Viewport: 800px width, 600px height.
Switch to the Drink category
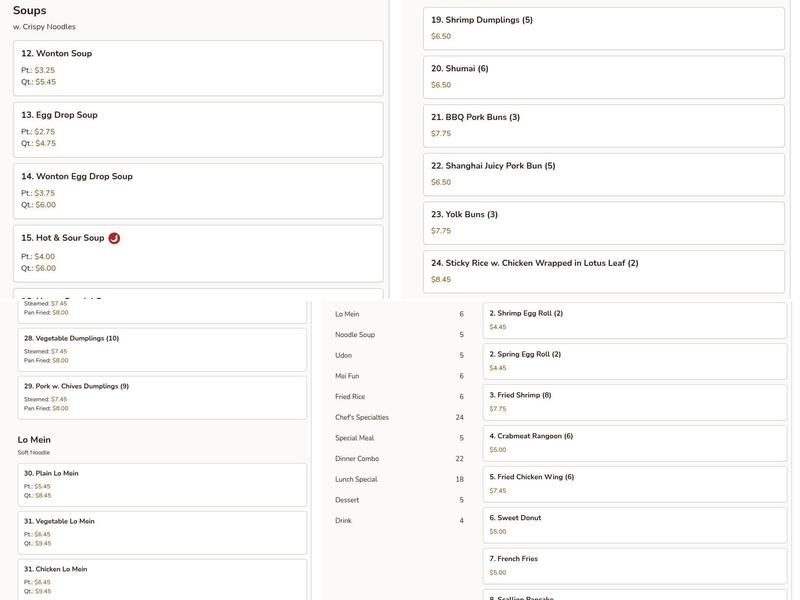[343, 521]
